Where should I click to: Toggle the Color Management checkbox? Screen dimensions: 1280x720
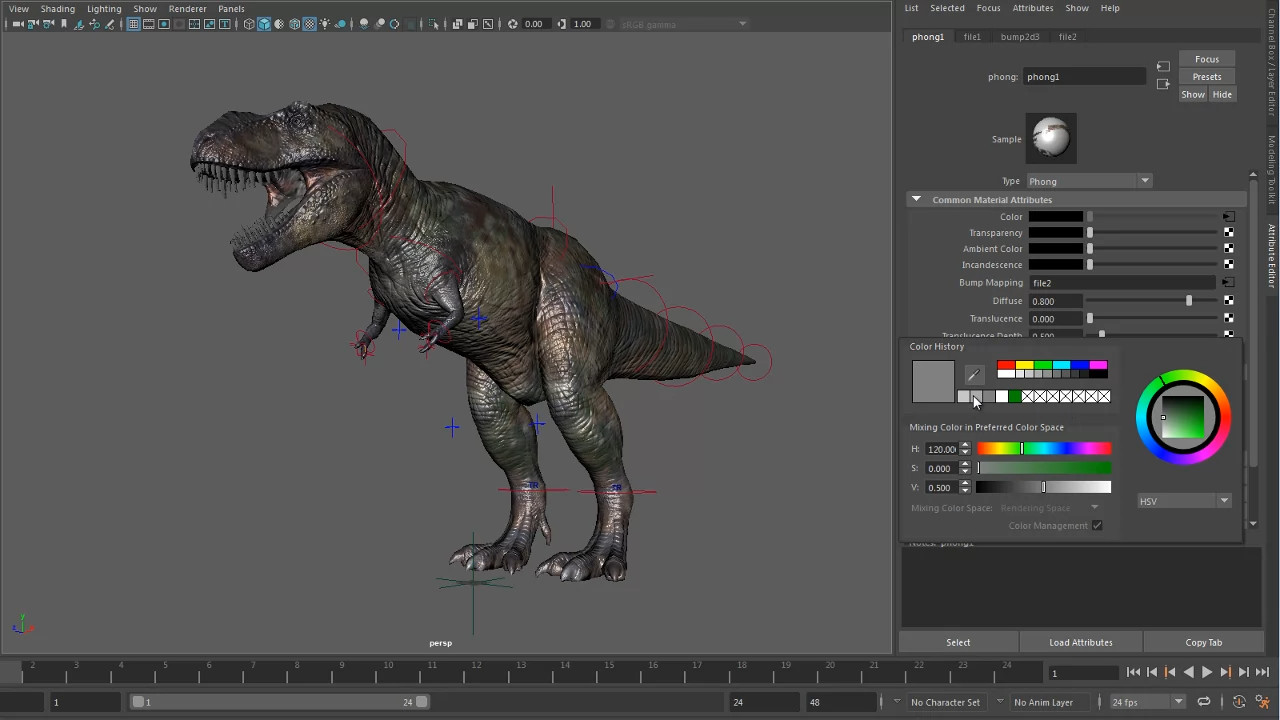pyautogui.click(x=1097, y=526)
